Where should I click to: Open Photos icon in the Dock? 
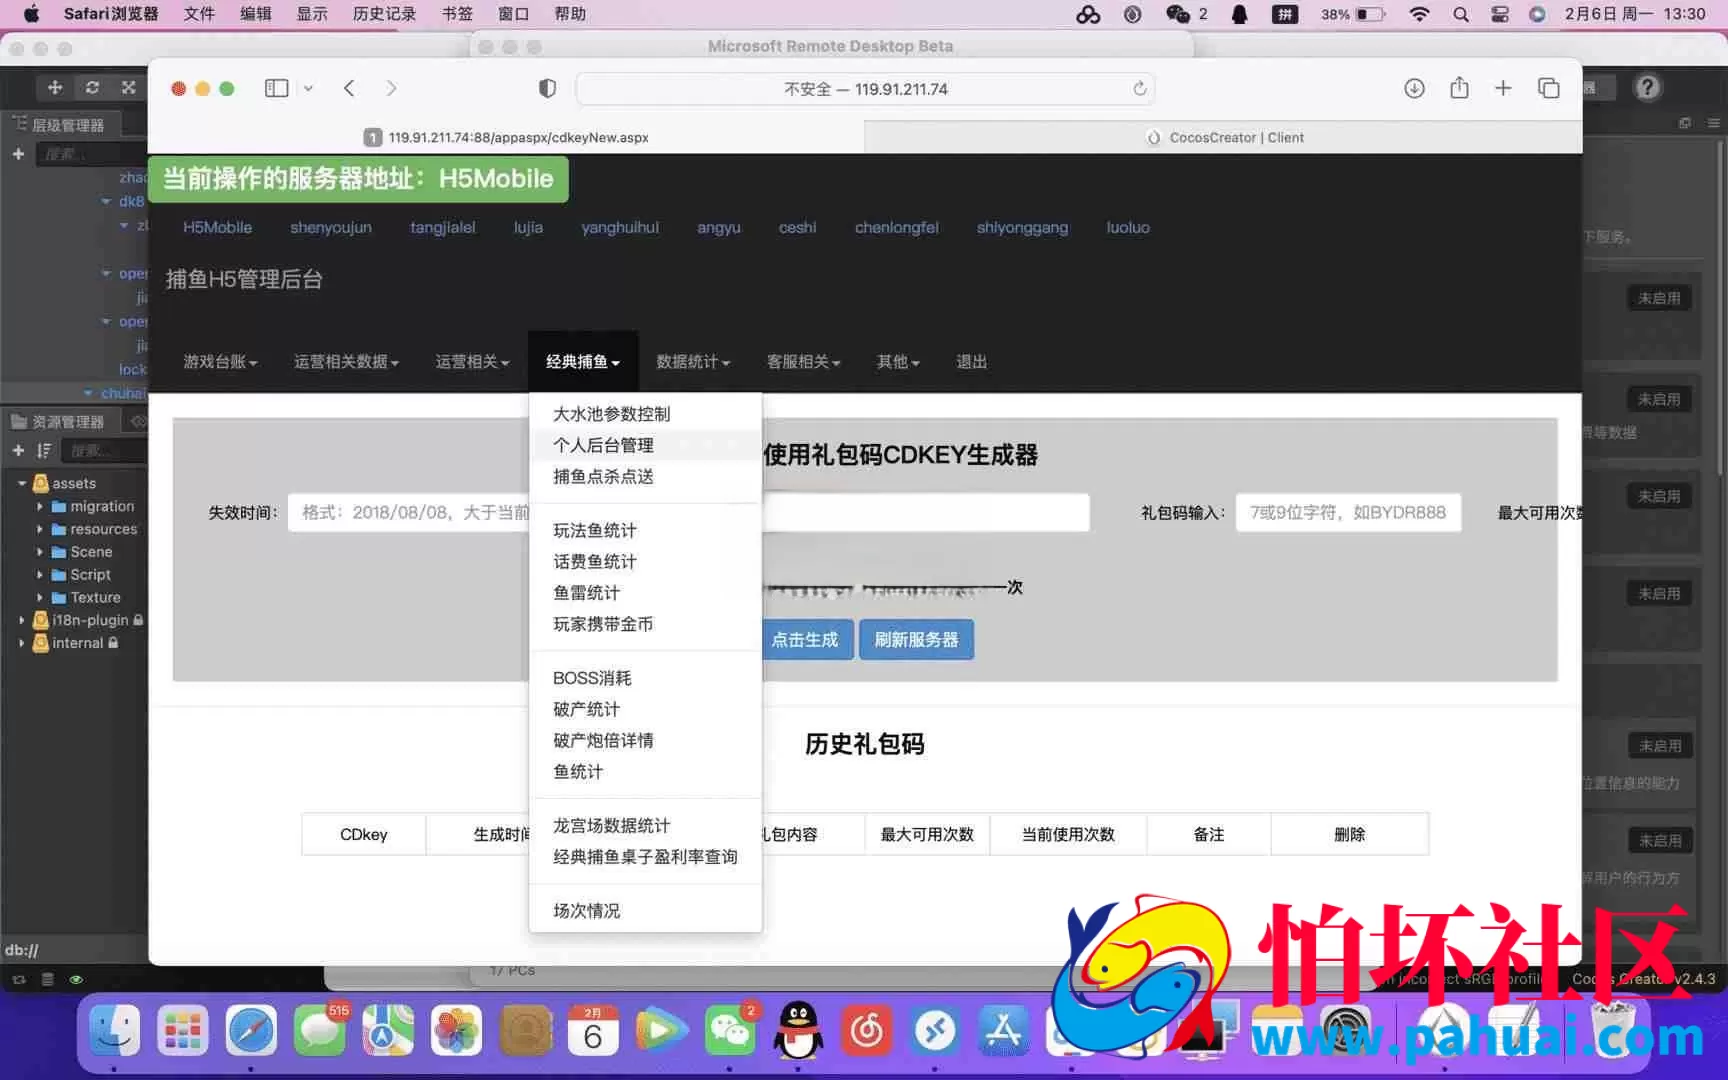click(x=456, y=1031)
